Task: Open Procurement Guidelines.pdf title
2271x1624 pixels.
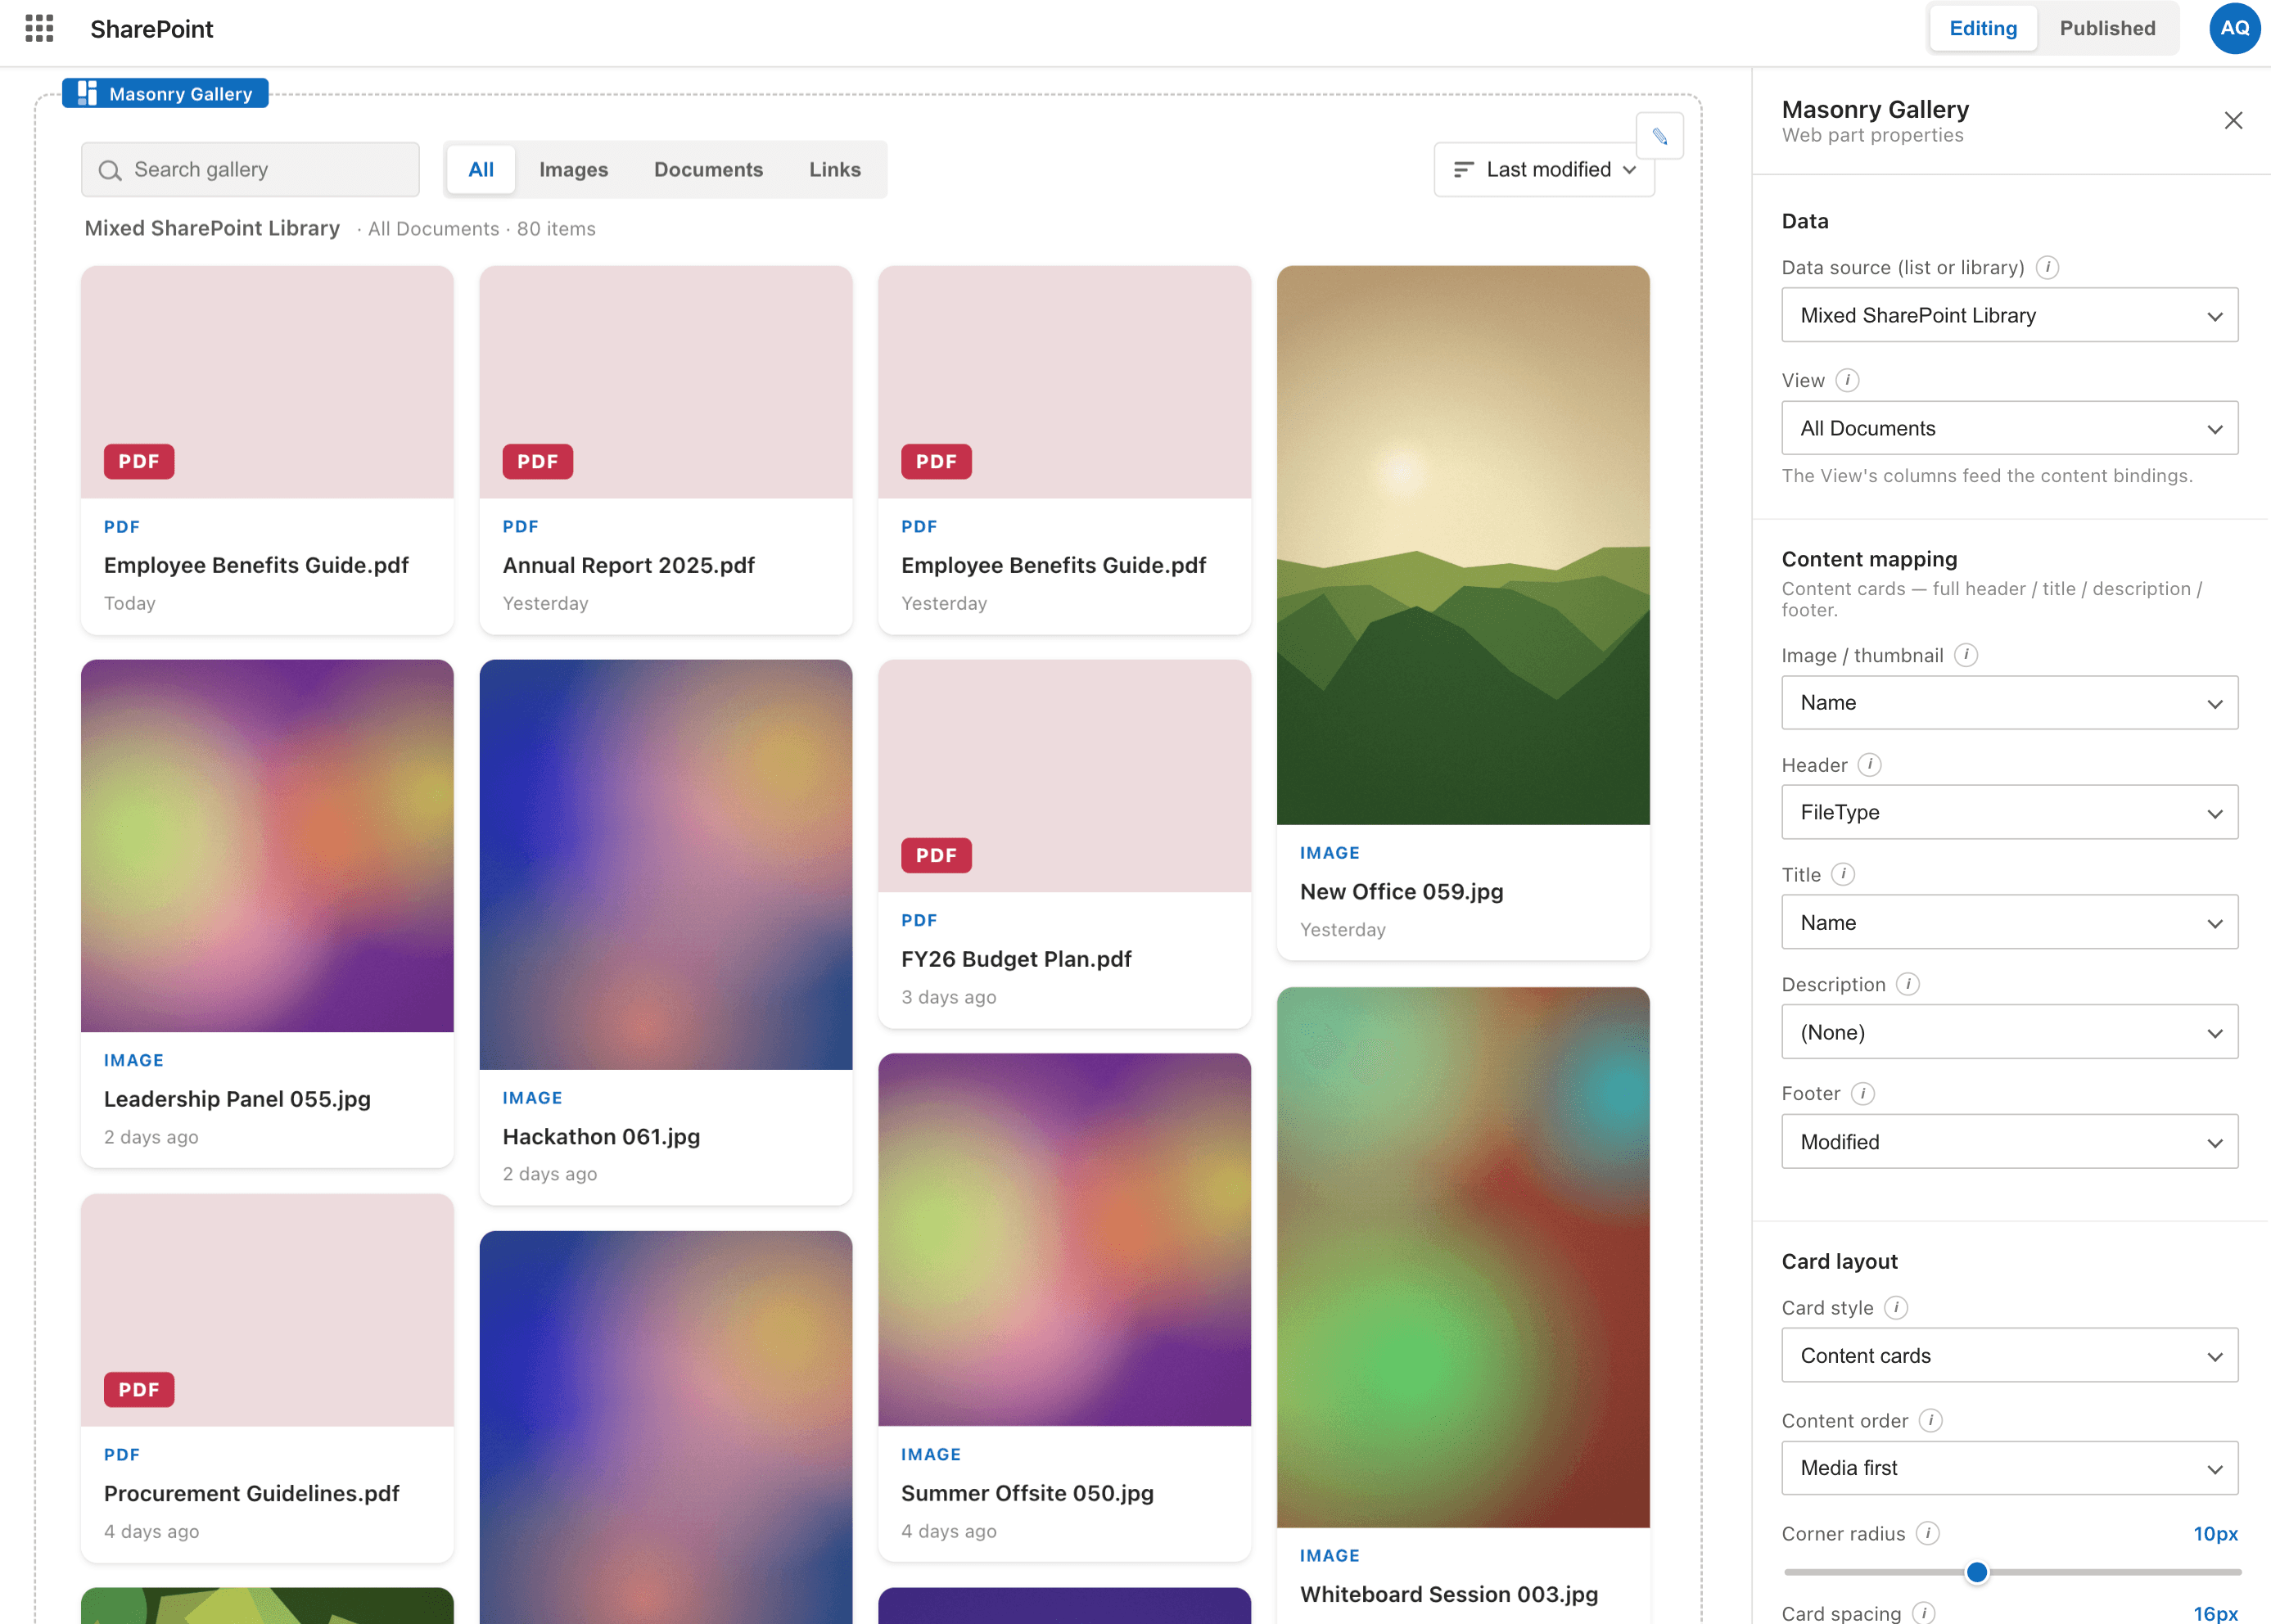Action: click(252, 1493)
